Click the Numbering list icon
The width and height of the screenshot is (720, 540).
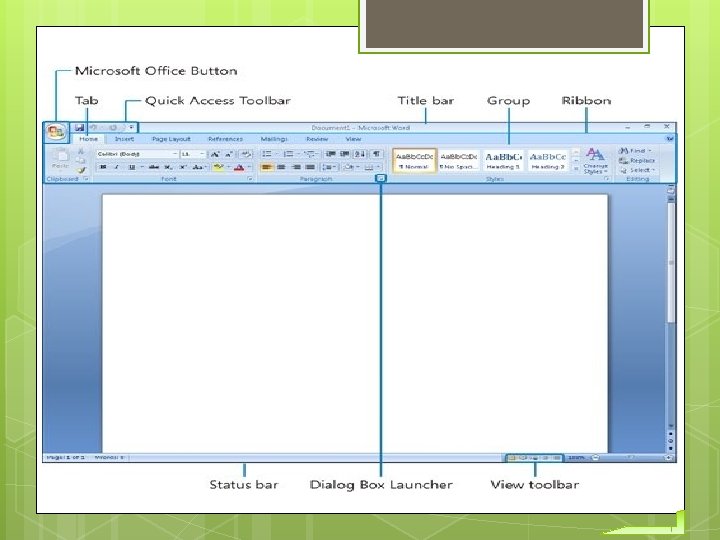pyautogui.click(x=288, y=154)
